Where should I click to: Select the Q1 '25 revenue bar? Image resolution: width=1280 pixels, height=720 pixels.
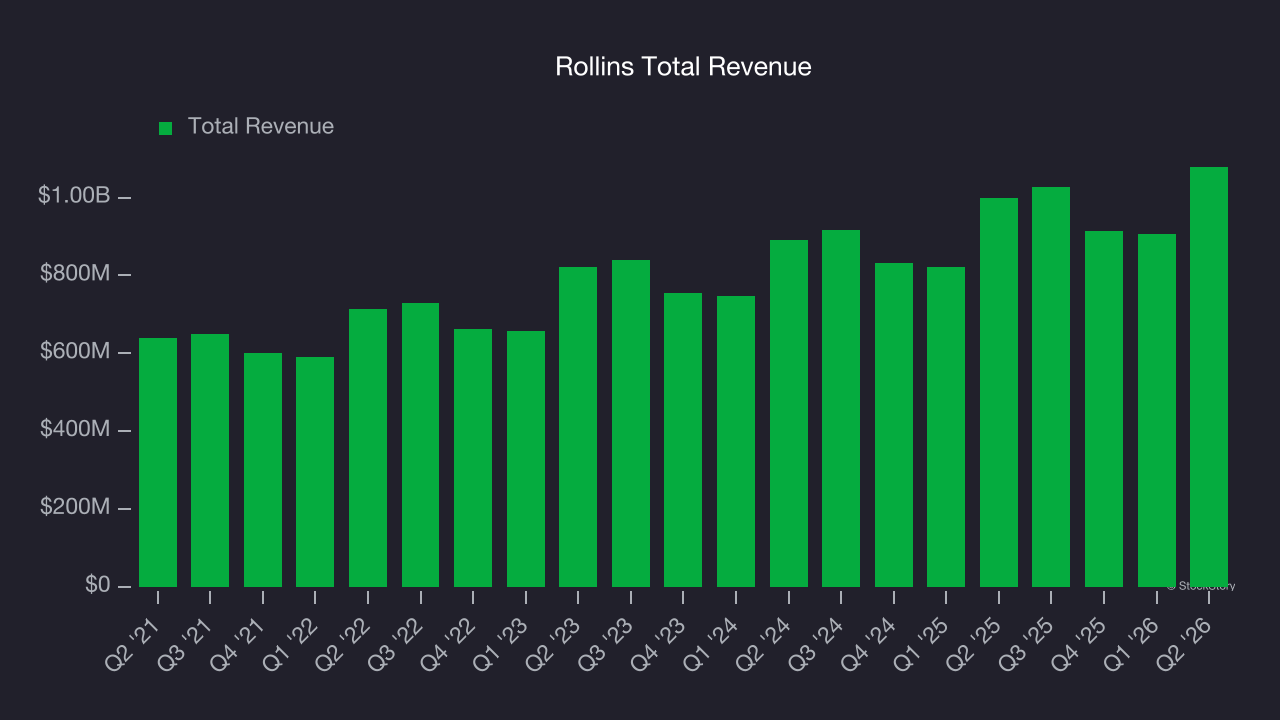(x=946, y=427)
